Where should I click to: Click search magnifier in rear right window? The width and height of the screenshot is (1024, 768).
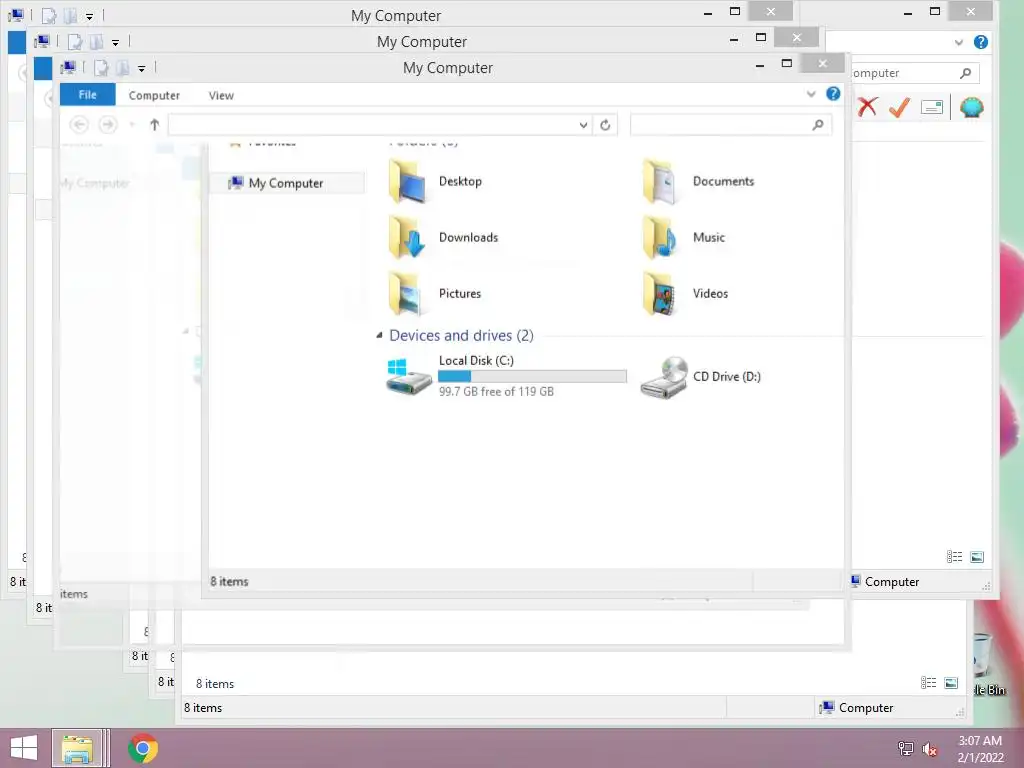pos(966,73)
